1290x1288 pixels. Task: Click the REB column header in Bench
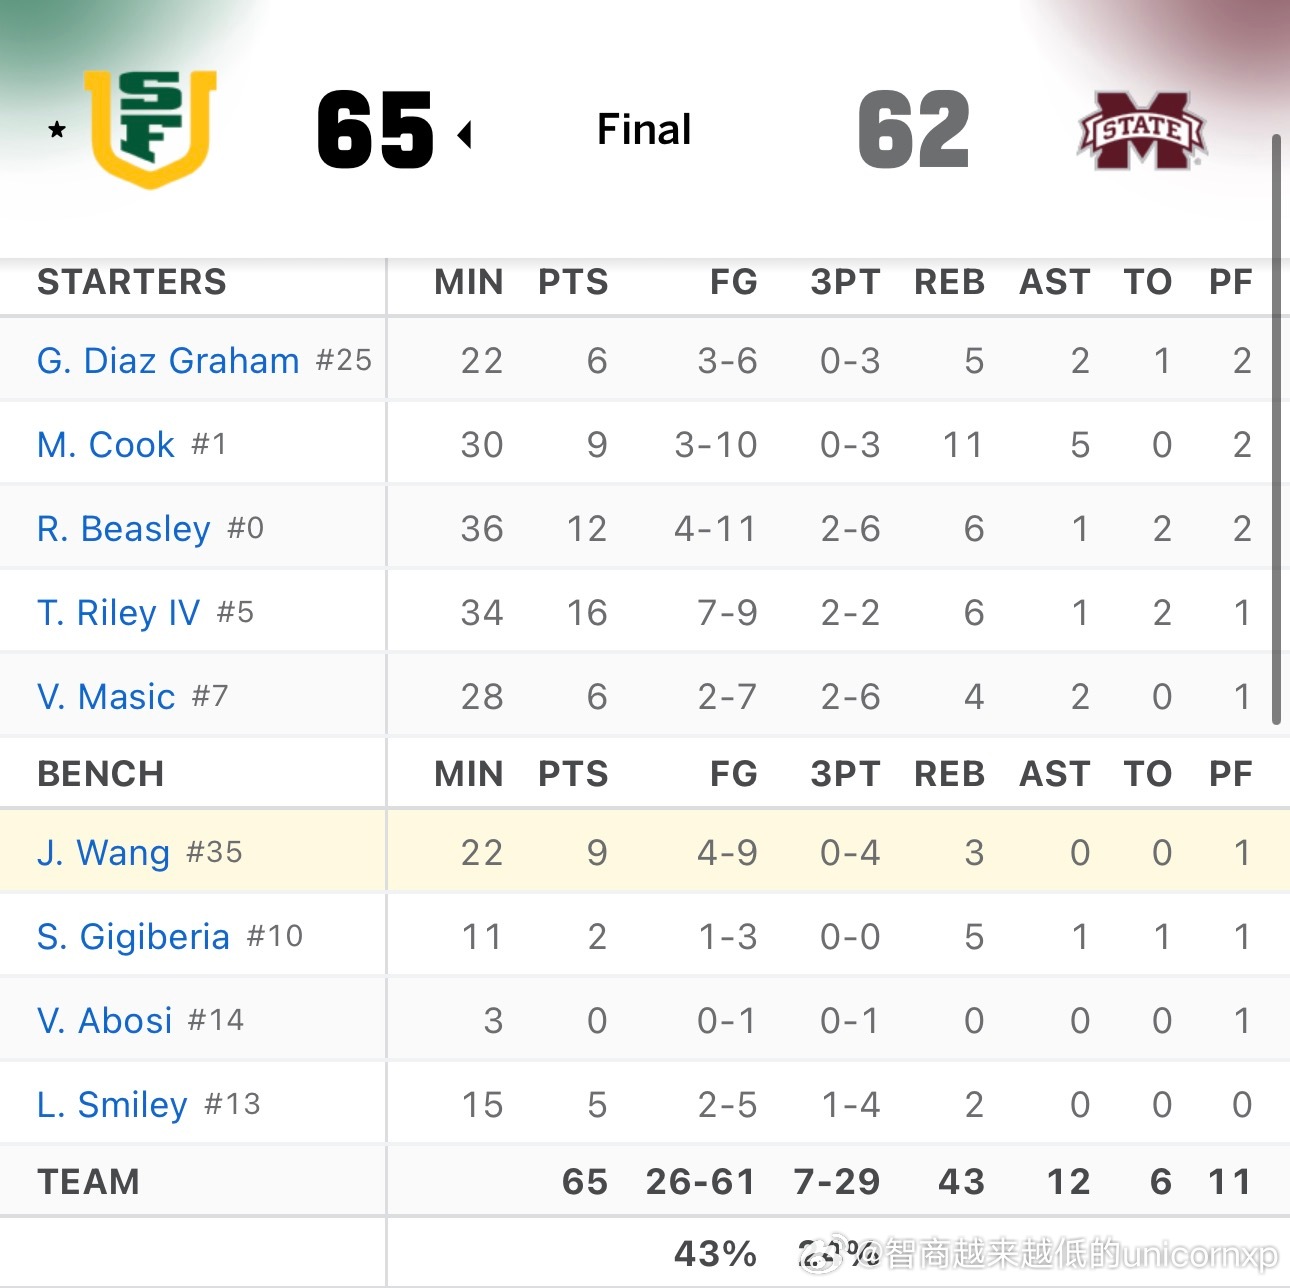pyautogui.click(x=950, y=774)
